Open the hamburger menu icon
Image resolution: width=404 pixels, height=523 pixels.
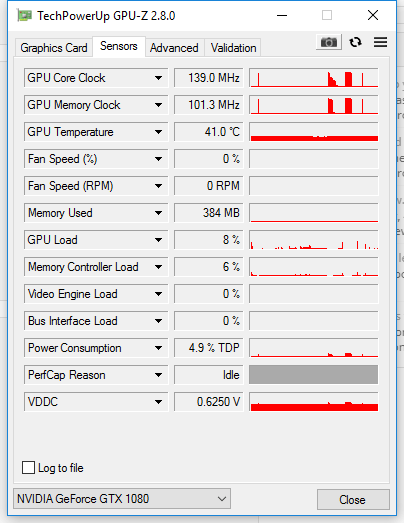pyautogui.click(x=380, y=42)
